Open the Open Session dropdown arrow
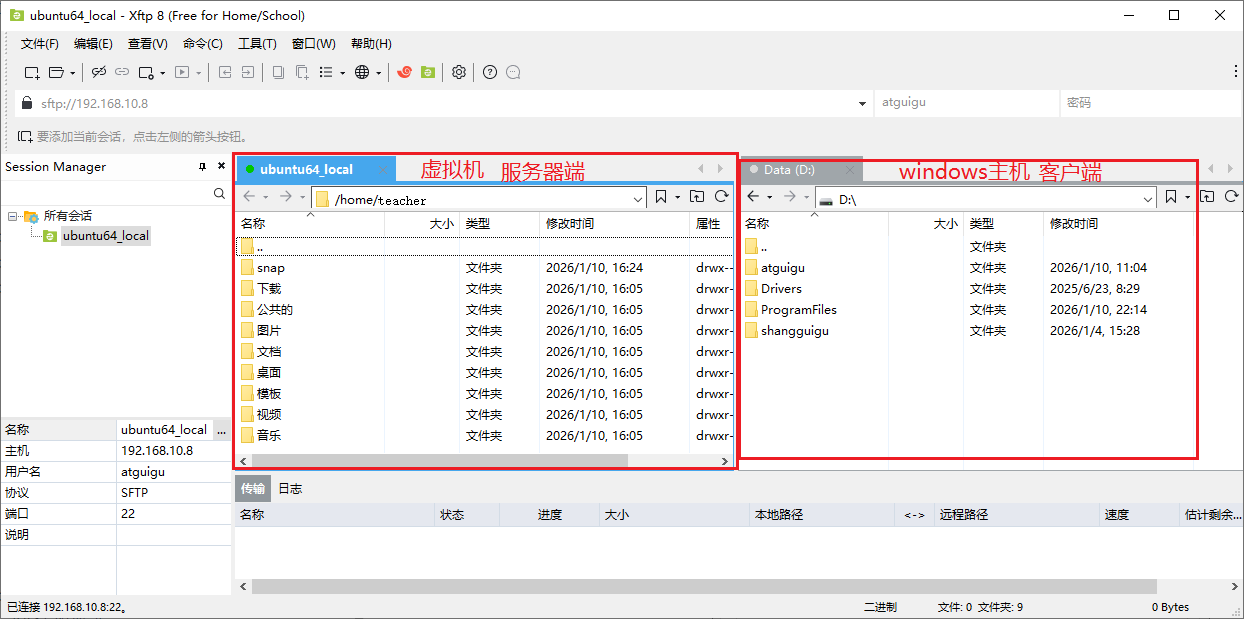The height and width of the screenshot is (619, 1244). 73,73
